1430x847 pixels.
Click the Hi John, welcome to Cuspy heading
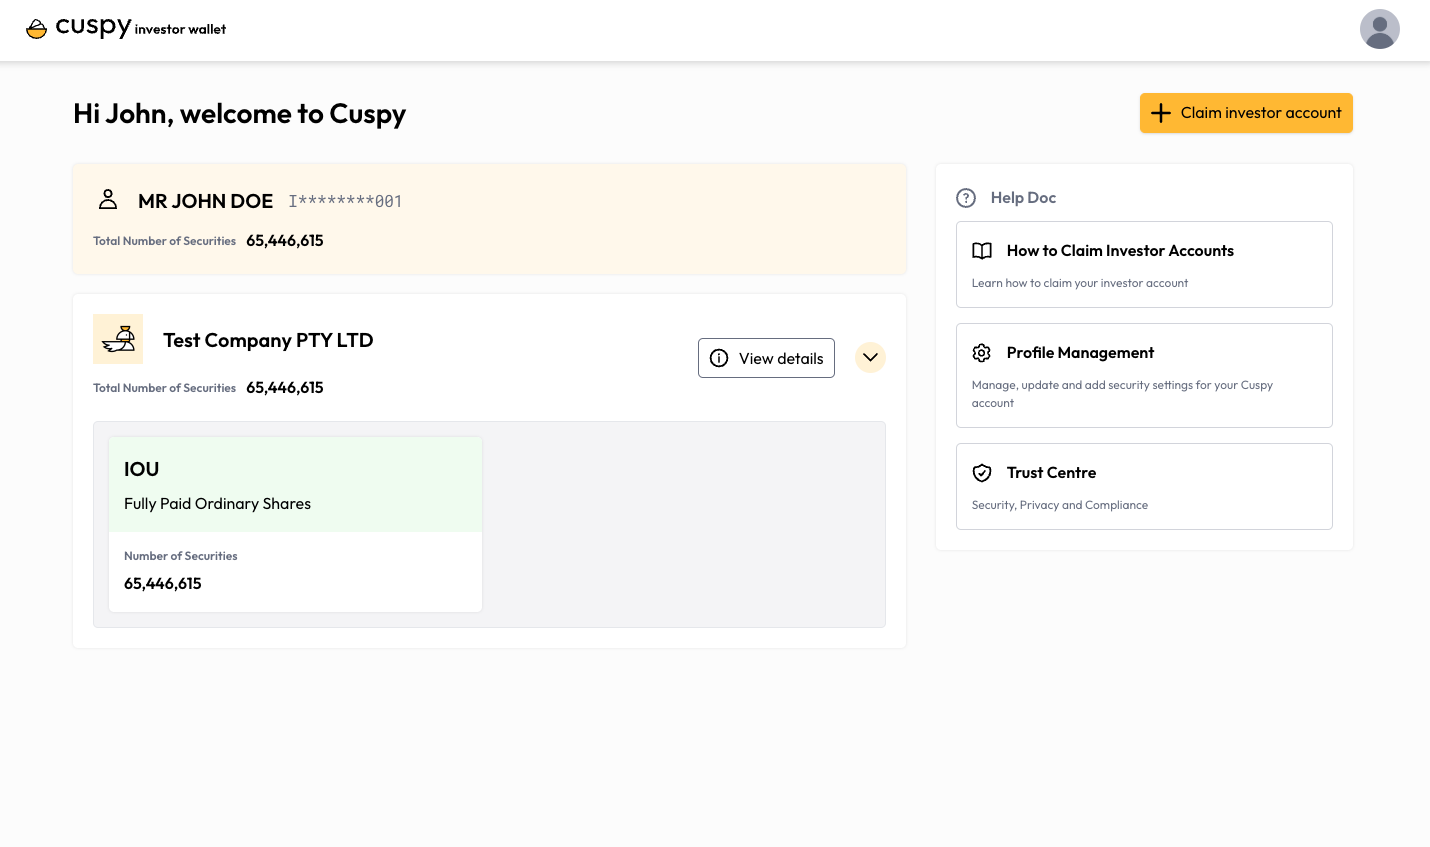point(240,114)
